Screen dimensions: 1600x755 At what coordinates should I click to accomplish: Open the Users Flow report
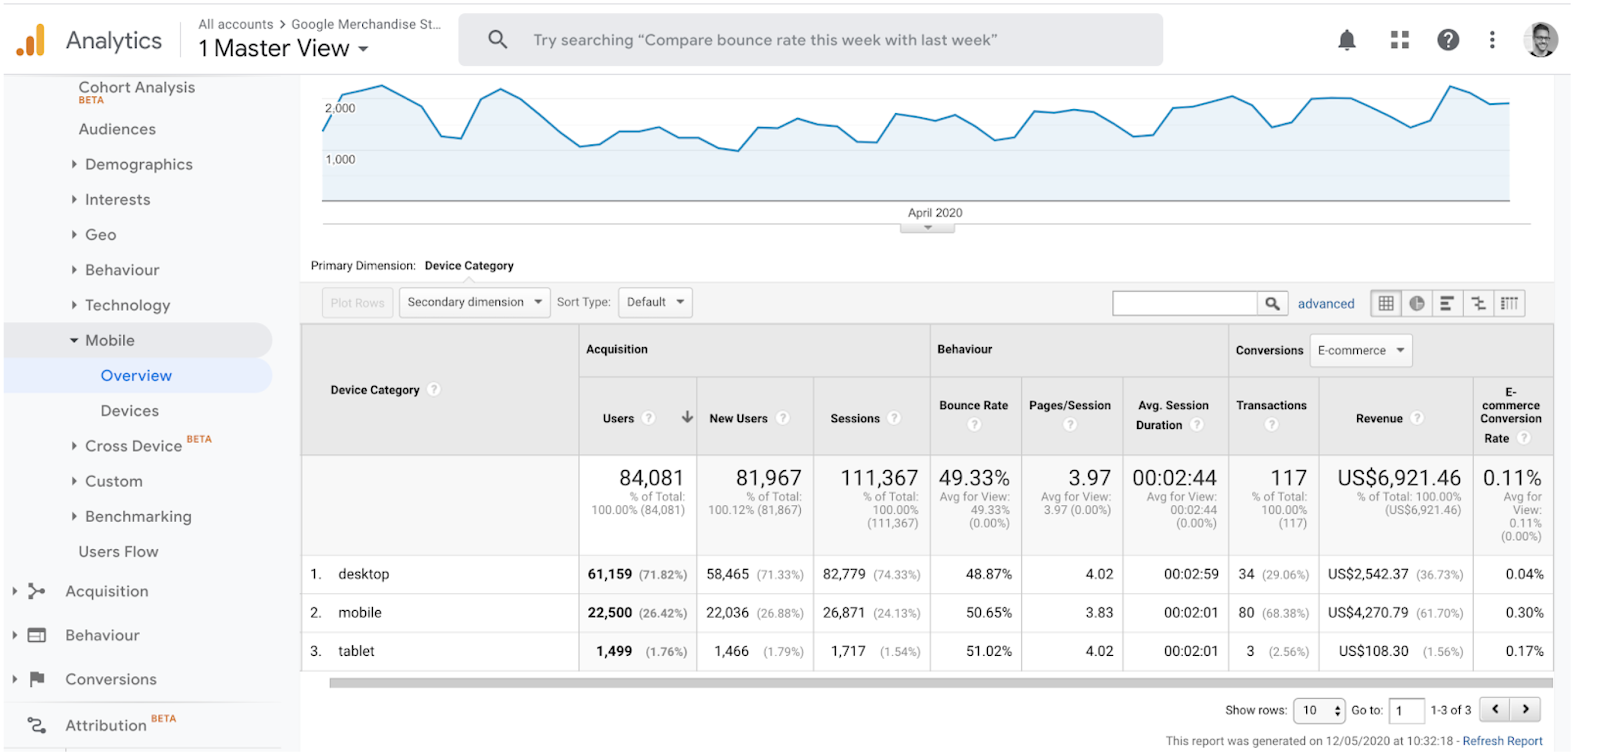118,551
